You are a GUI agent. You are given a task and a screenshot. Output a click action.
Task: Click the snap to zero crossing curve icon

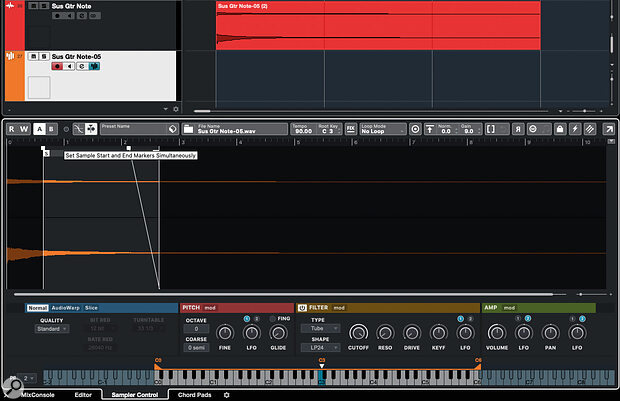(x=78, y=129)
